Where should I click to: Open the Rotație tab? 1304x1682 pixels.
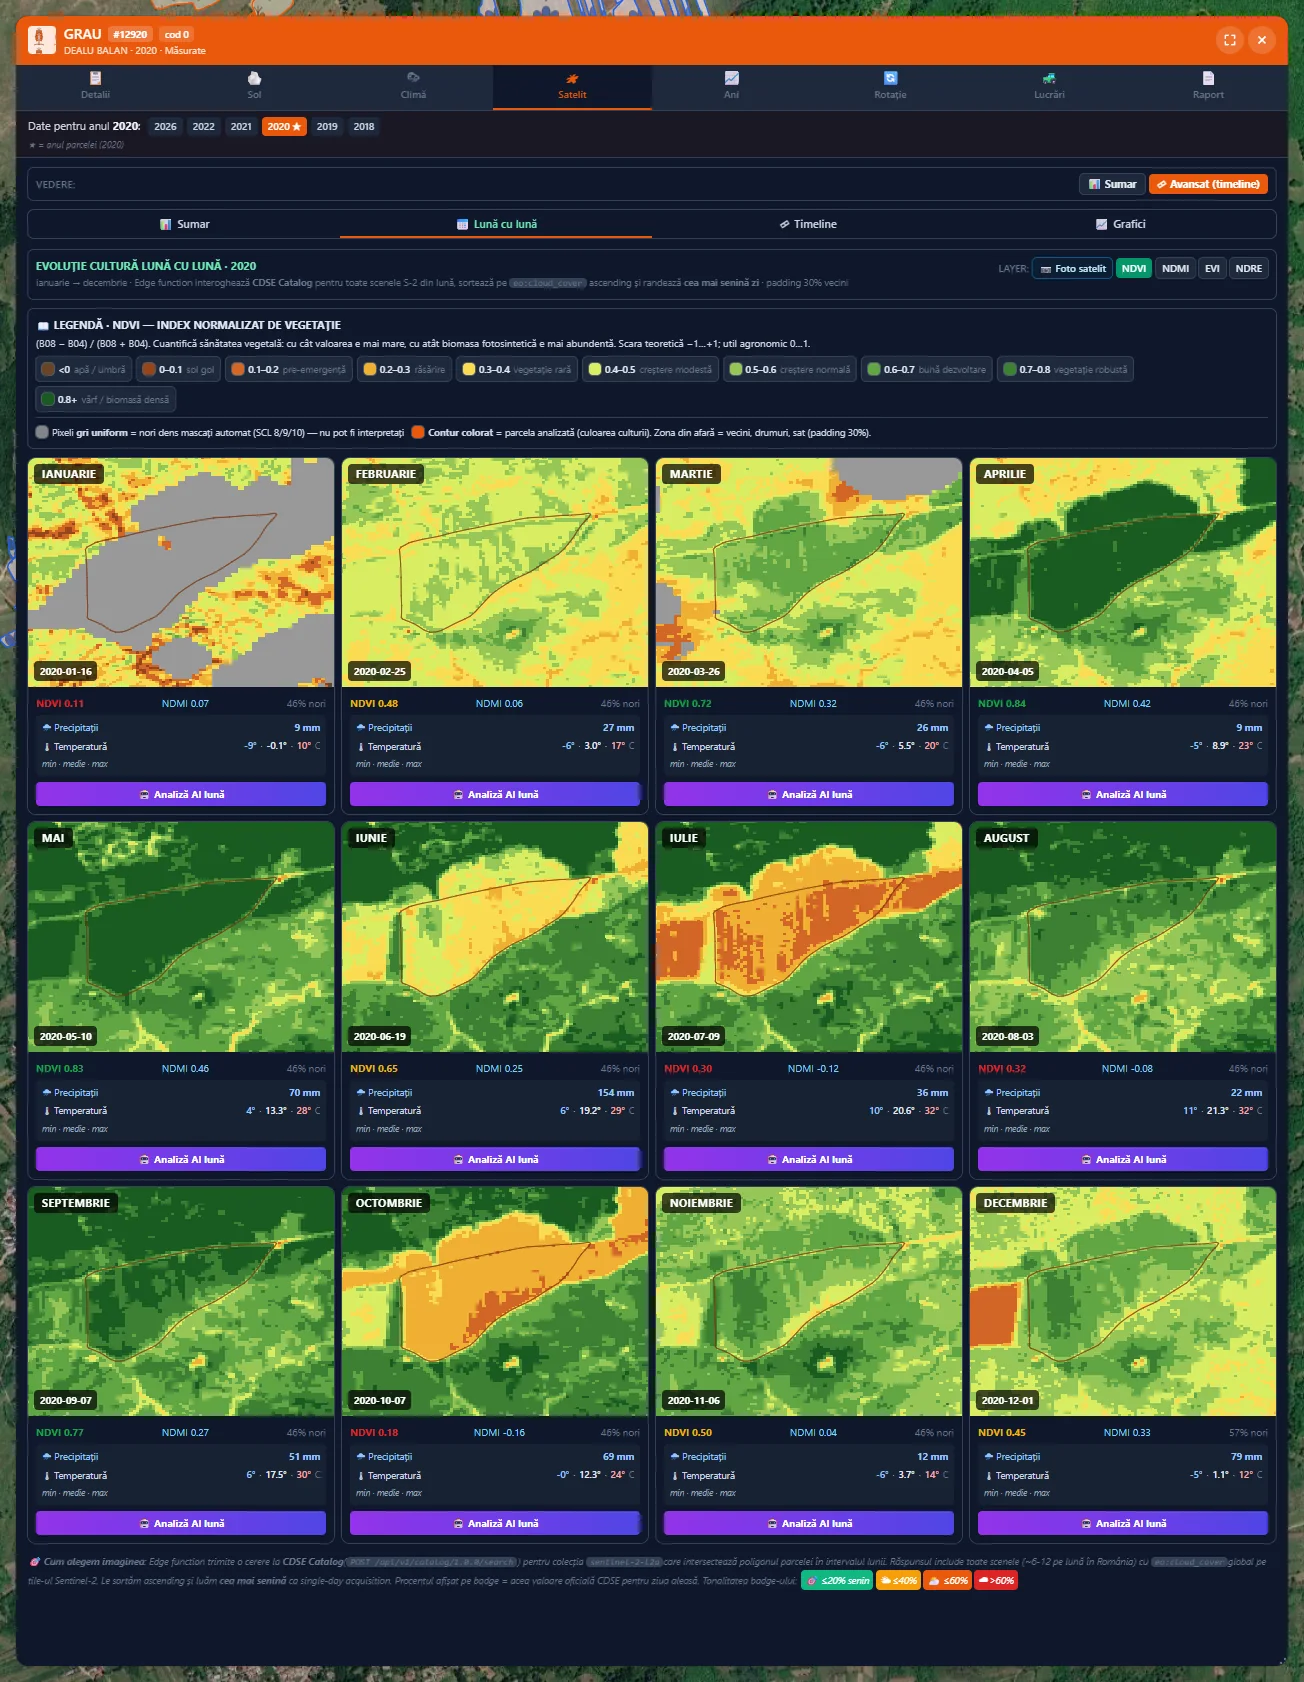[x=890, y=87]
